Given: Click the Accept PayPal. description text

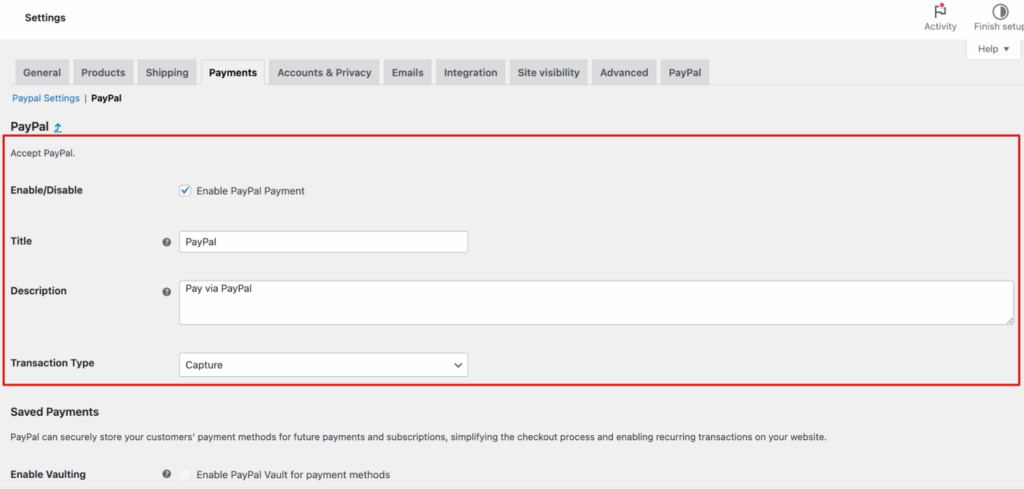Looking at the screenshot, I should point(42,154).
